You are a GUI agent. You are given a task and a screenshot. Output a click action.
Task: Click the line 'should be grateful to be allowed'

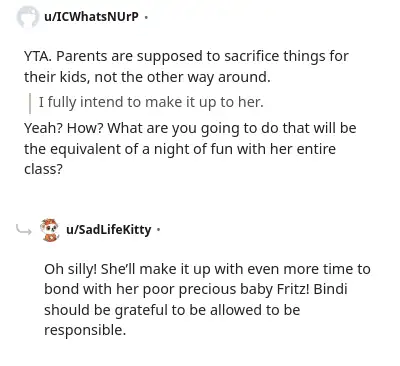(x=172, y=310)
